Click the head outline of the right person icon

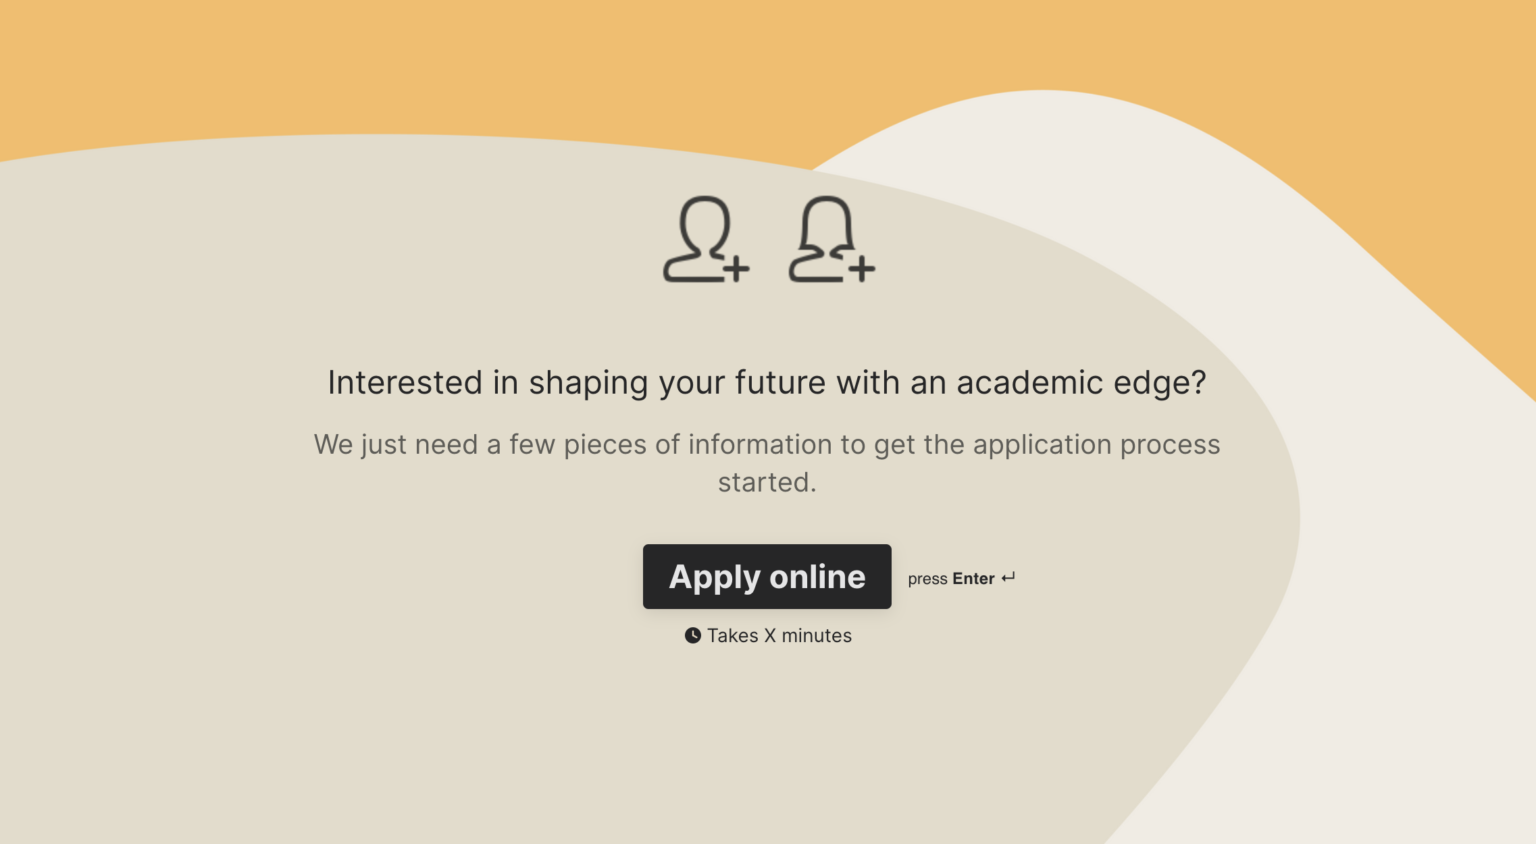[828, 222]
